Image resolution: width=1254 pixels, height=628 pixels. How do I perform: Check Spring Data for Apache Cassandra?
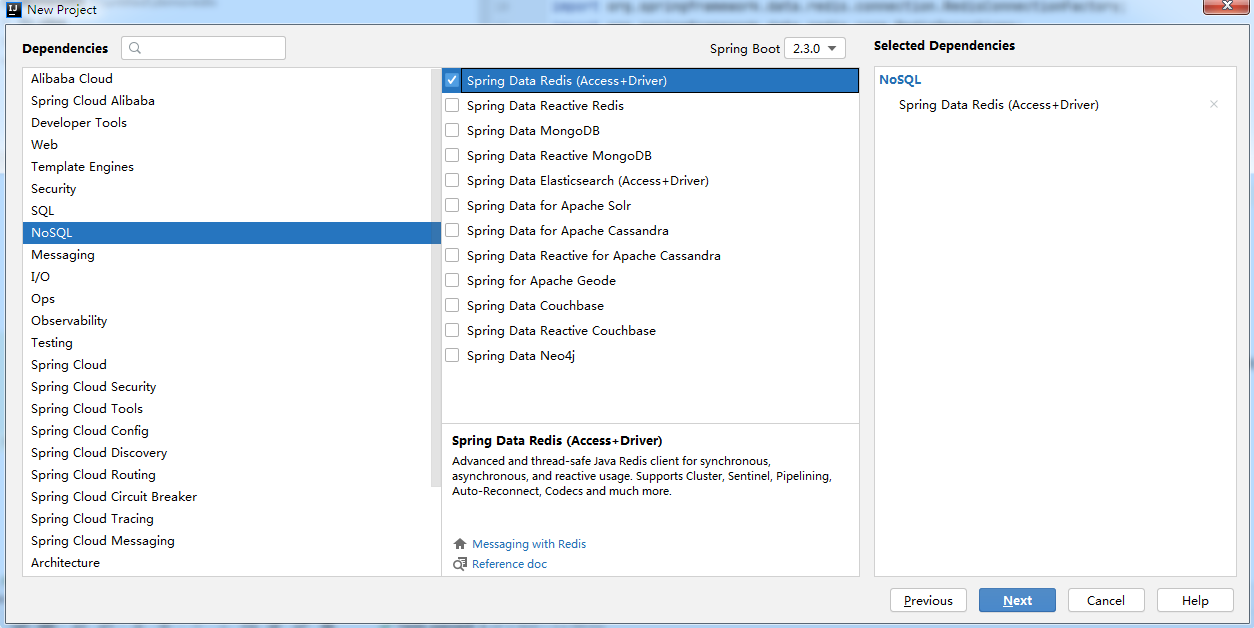452,230
